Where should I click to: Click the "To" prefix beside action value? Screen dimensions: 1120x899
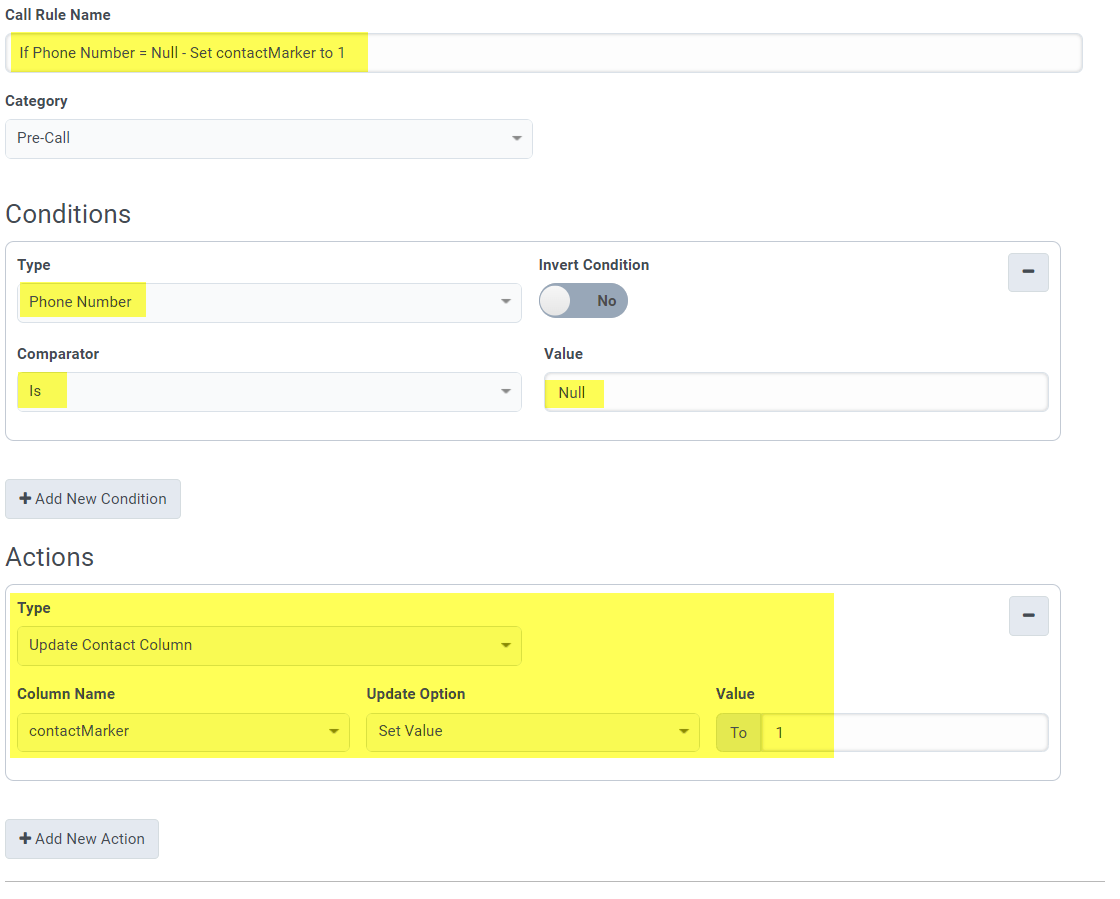point(738,733)
